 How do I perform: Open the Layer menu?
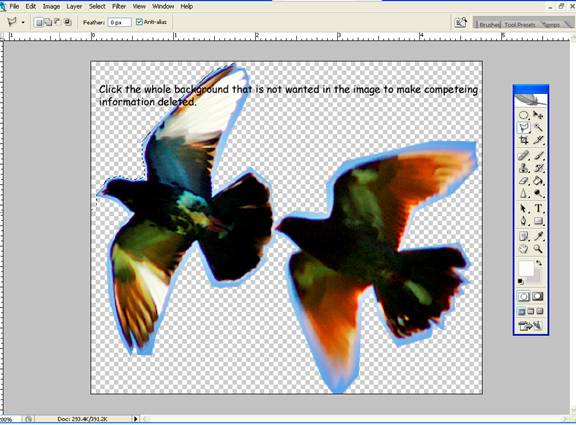(74, 6)
